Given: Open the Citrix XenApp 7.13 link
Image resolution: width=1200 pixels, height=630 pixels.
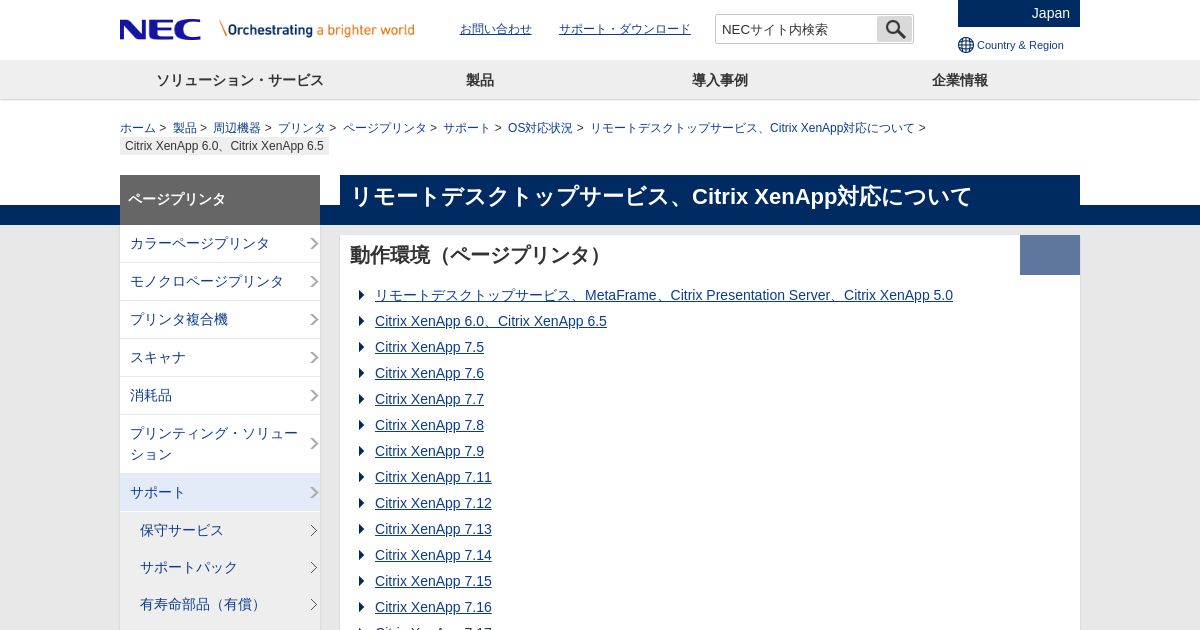Looking at the screenshot, I should click(x=433, y=529).
